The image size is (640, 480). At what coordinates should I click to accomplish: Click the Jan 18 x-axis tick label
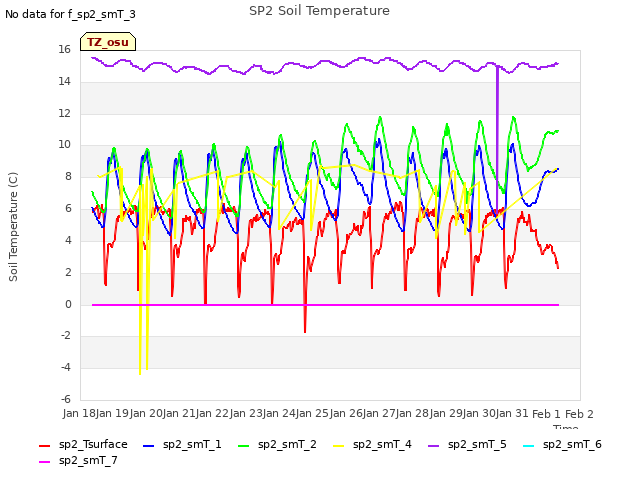click(79, 413)
